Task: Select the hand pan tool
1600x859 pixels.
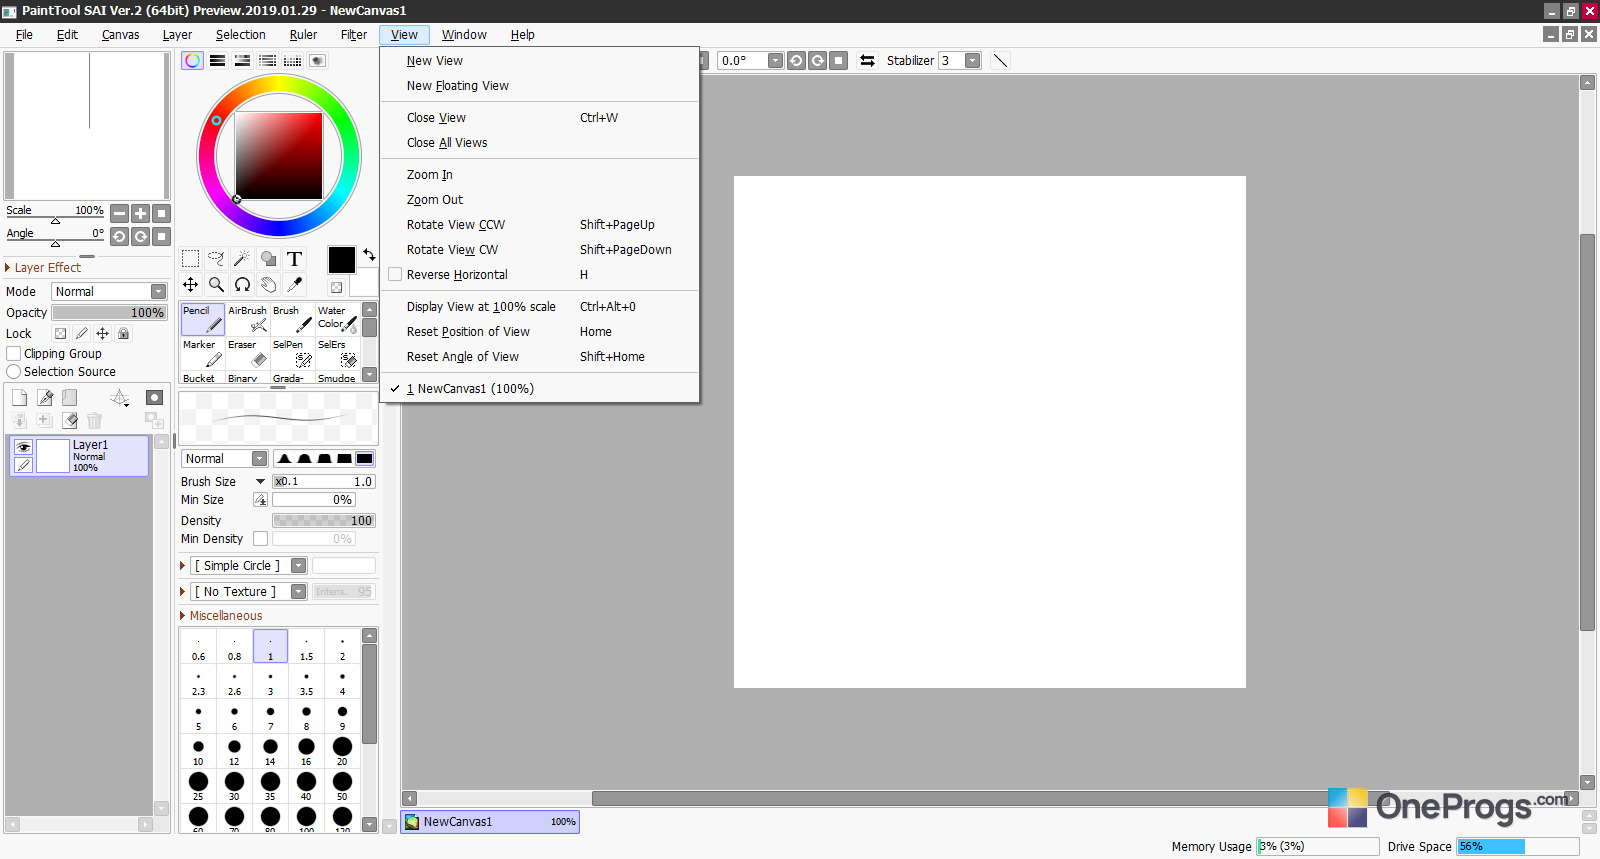Action: pyautogui.click(x=268, y=285)
